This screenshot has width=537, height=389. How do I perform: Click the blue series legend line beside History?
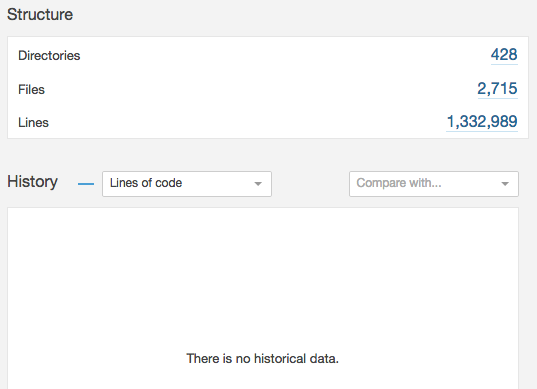coord(86,184)
